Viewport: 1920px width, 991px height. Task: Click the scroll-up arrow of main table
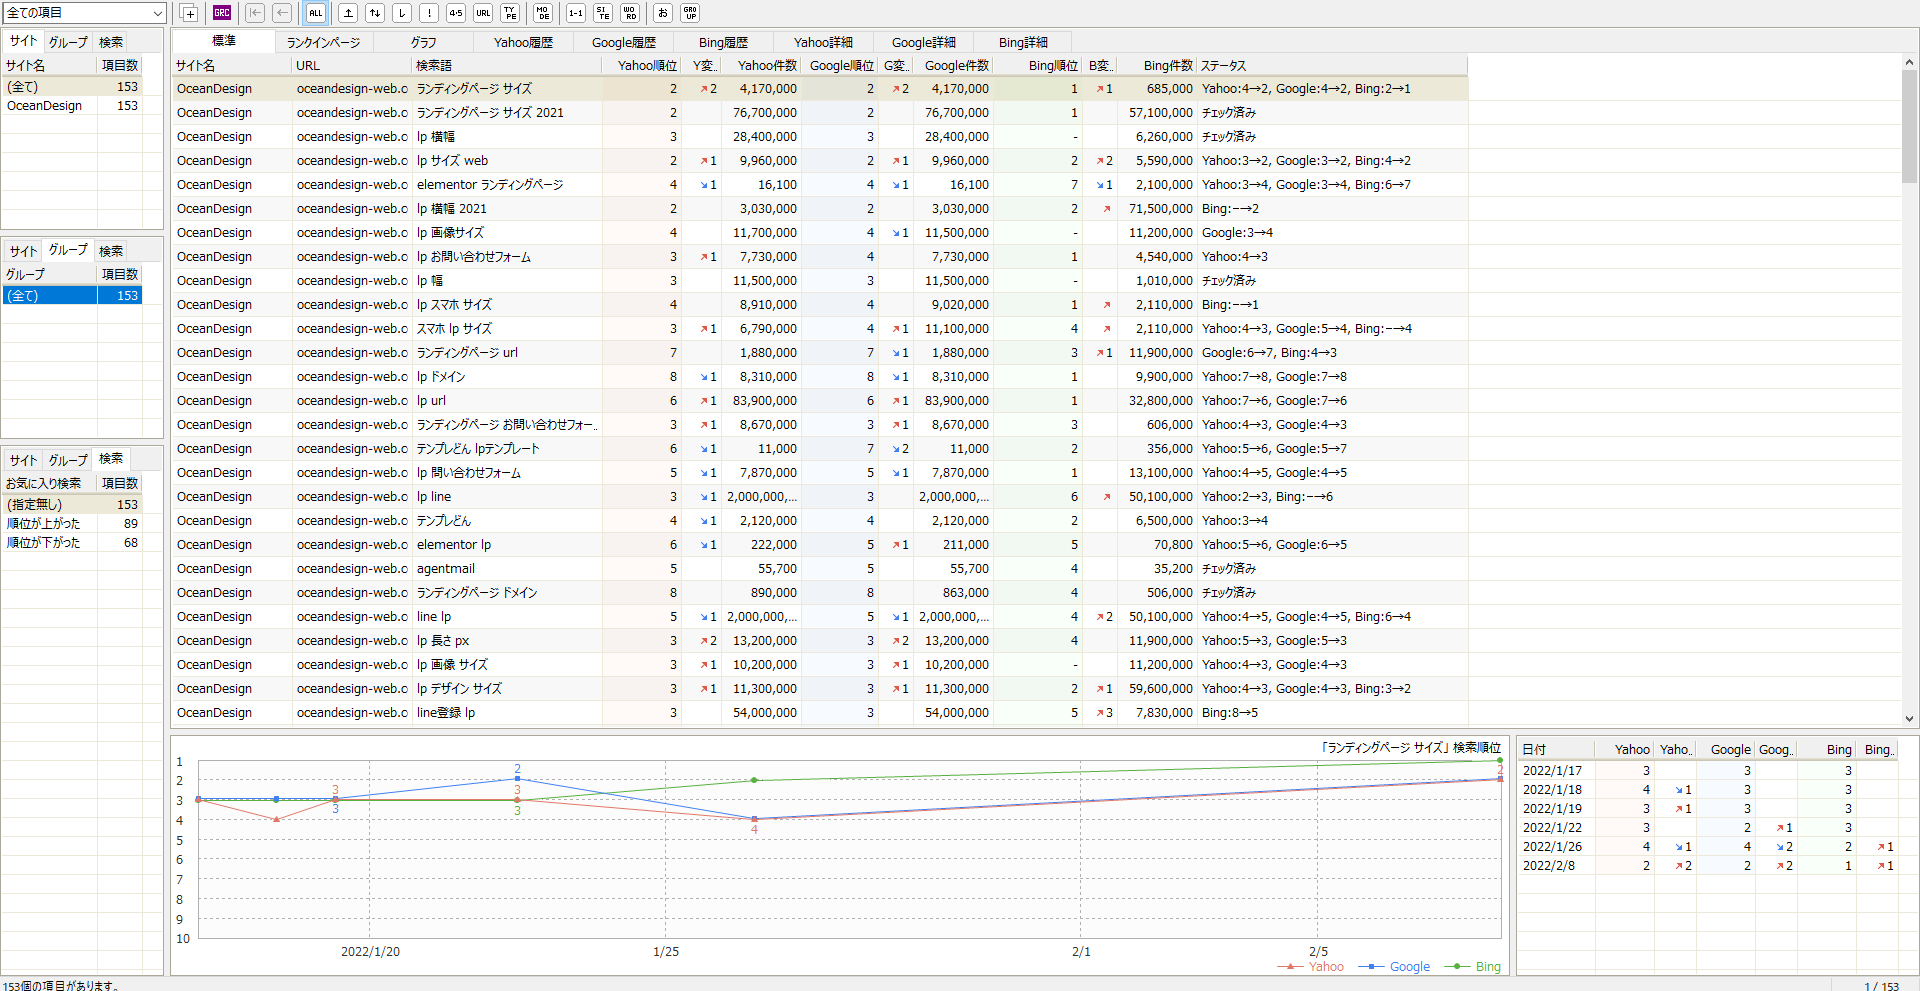point(1909,62)
